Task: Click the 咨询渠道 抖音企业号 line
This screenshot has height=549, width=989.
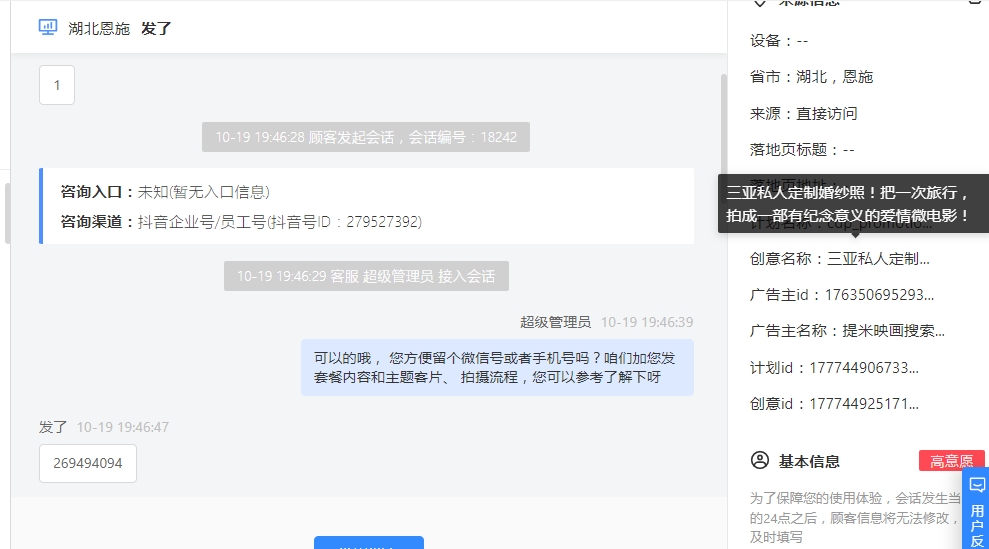Action: pos(241,221)
